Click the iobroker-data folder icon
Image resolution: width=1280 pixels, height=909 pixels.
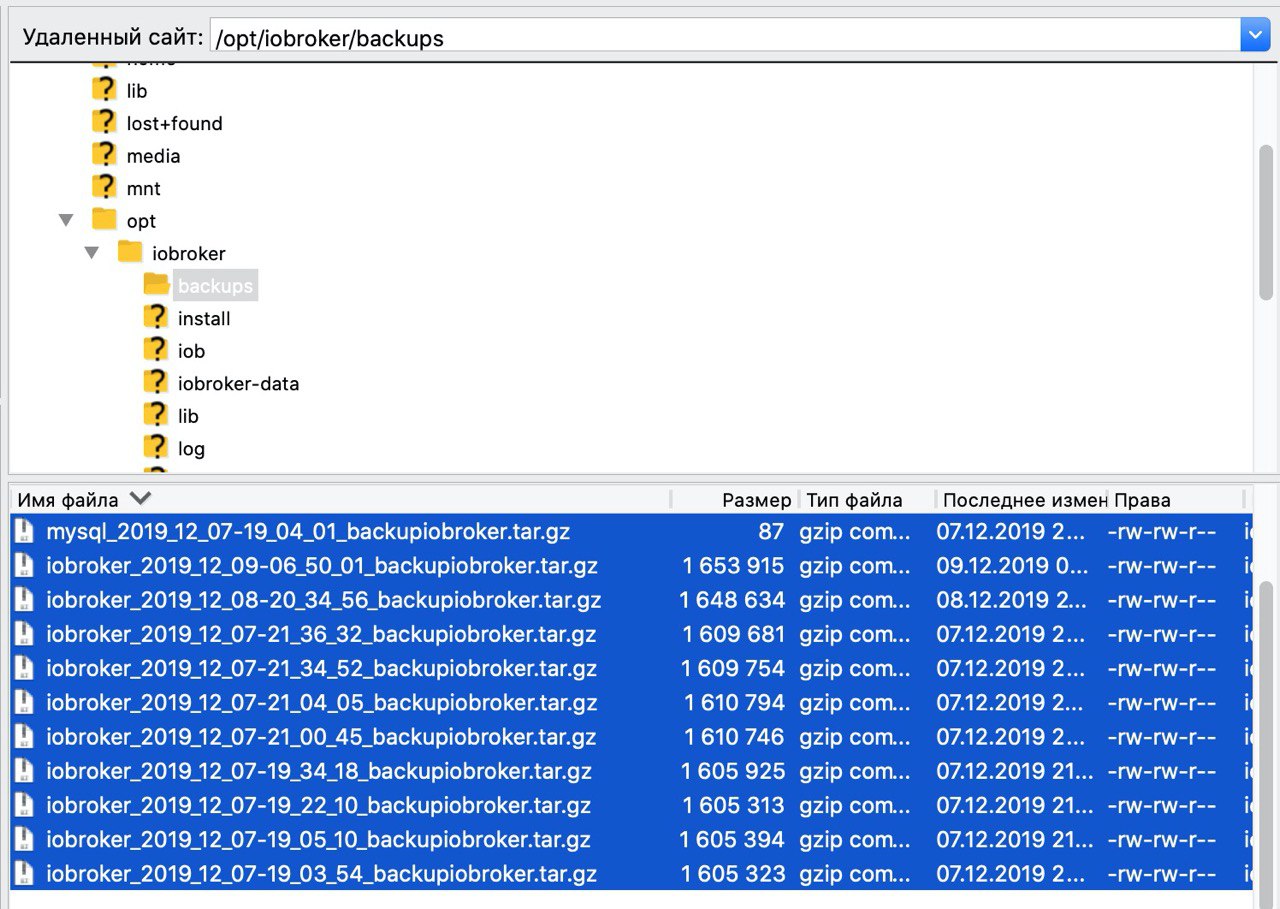(156, 382)
